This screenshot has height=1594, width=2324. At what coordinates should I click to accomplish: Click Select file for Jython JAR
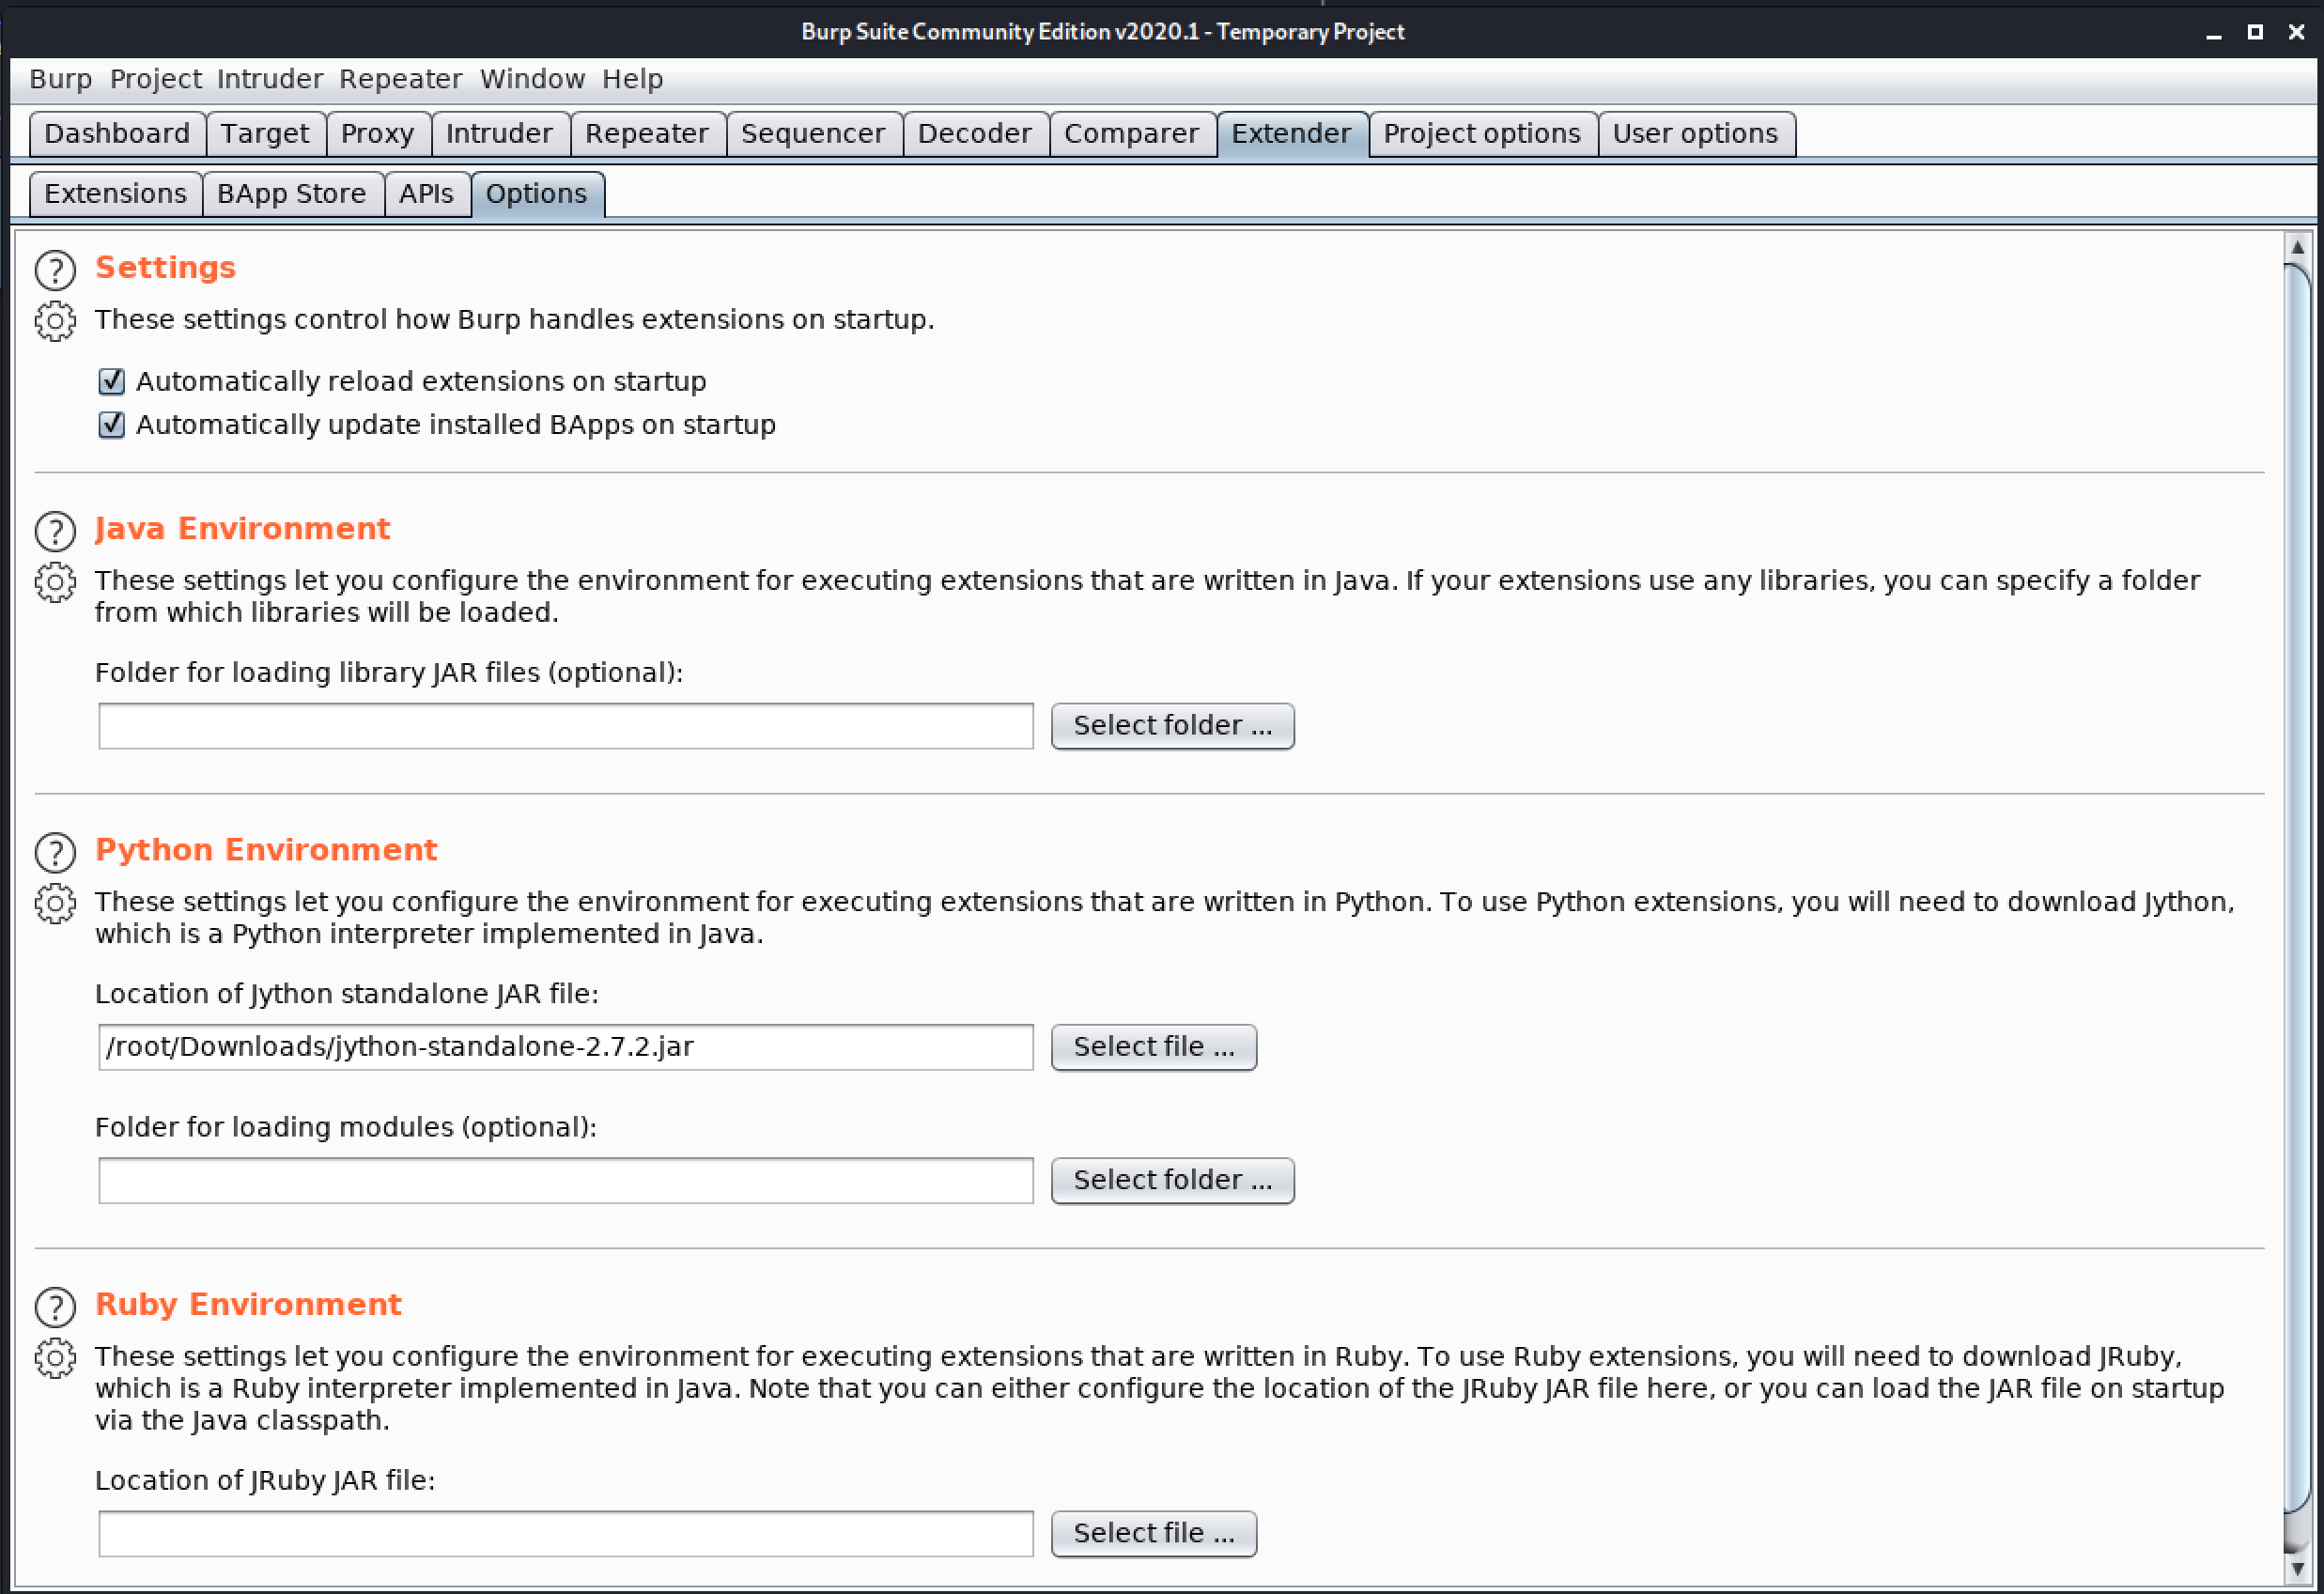pyautogui.click(x=1154, y=1047)
